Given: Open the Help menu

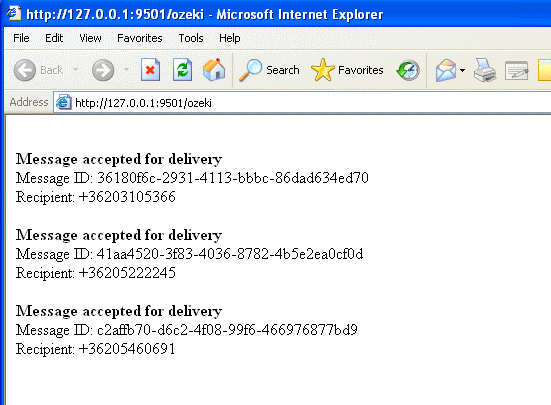Looking at the screenshot, I should point(229,38).
